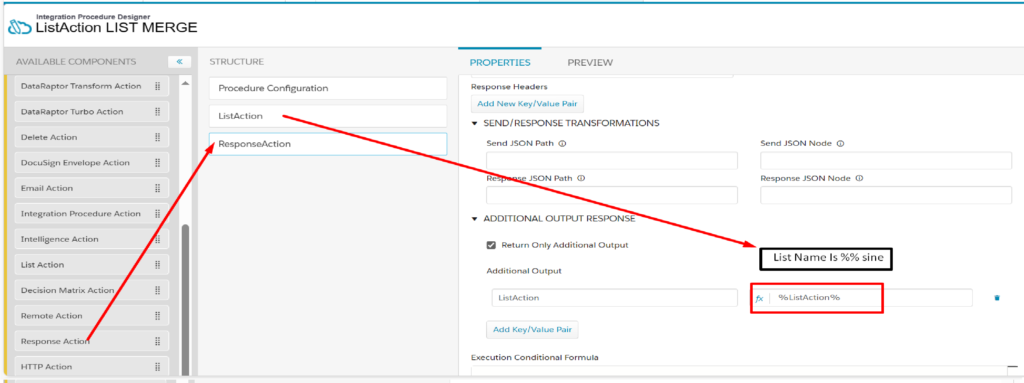Click the scroll-up arrow of the components list

185,83
